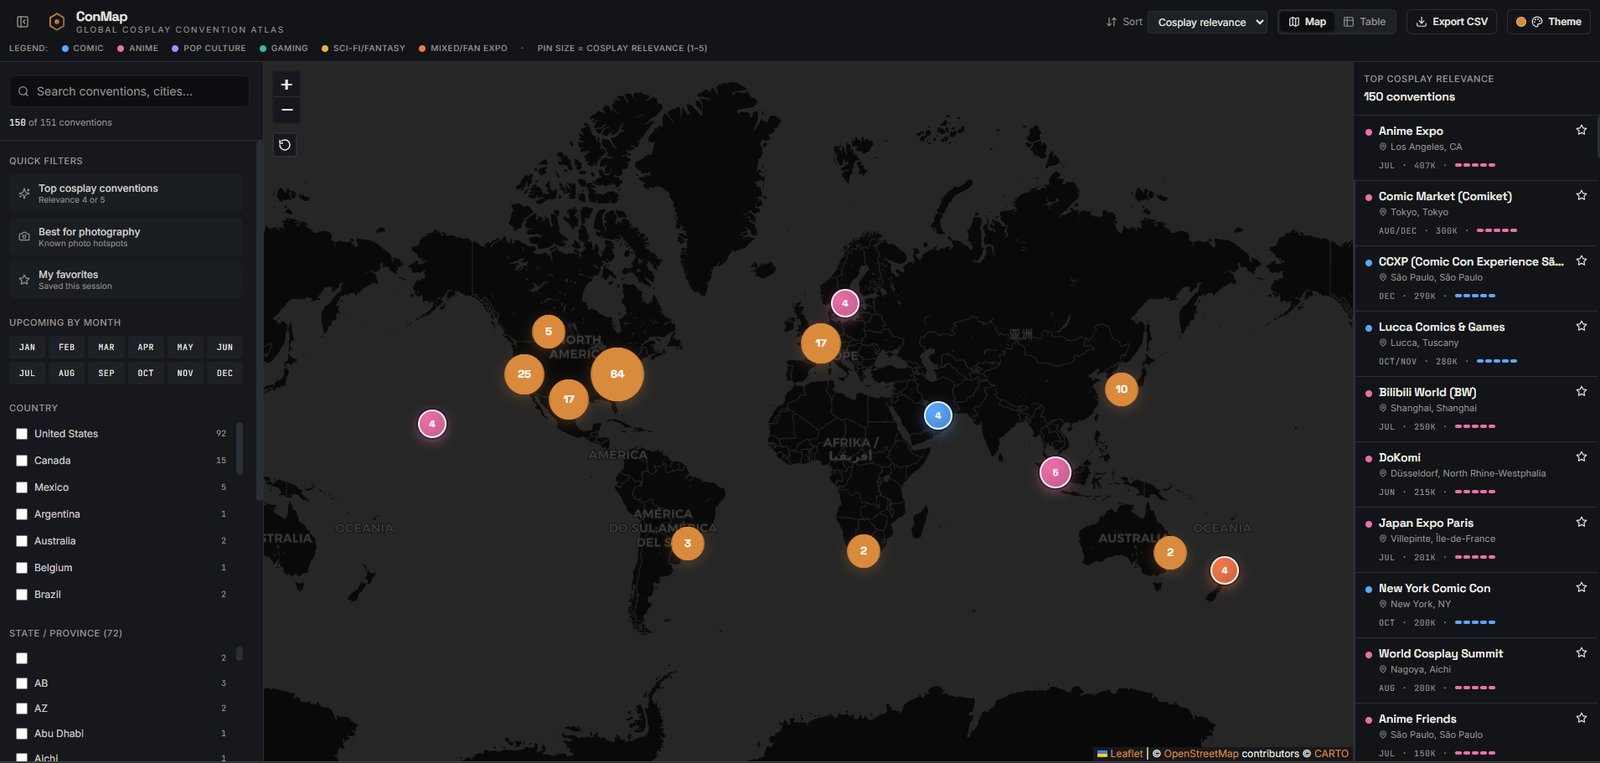The height and width of the screenshot is (763, 1600).
Task: Click the Europe cluster of 17
Action: click(x=821, y=343)
